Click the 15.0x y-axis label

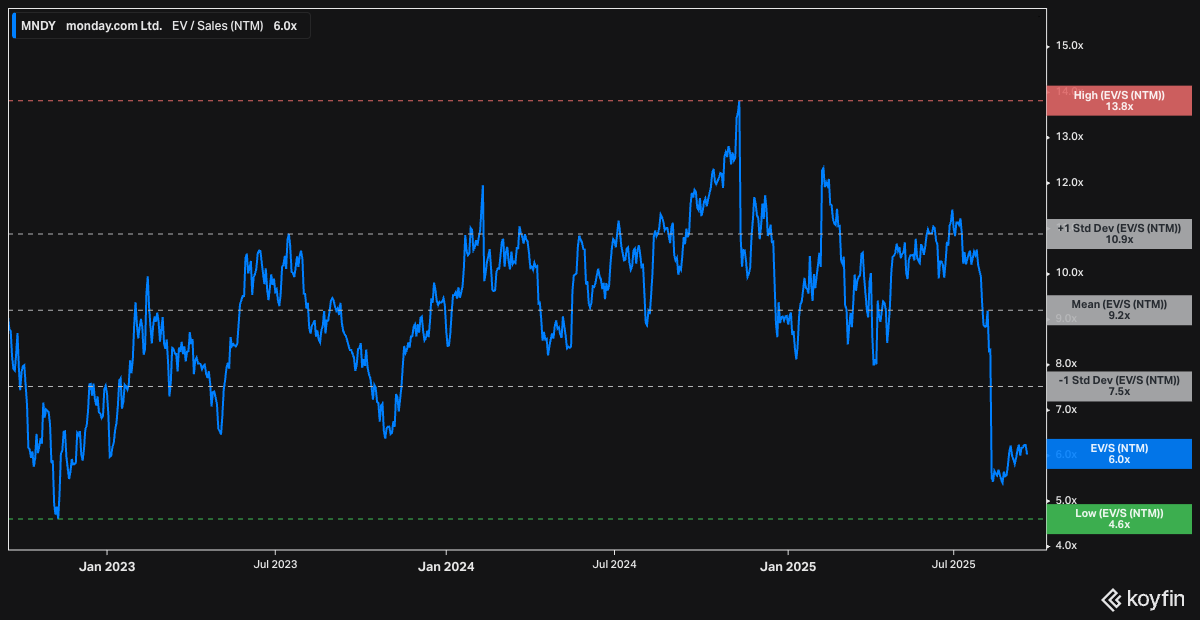click(1070, 46)
